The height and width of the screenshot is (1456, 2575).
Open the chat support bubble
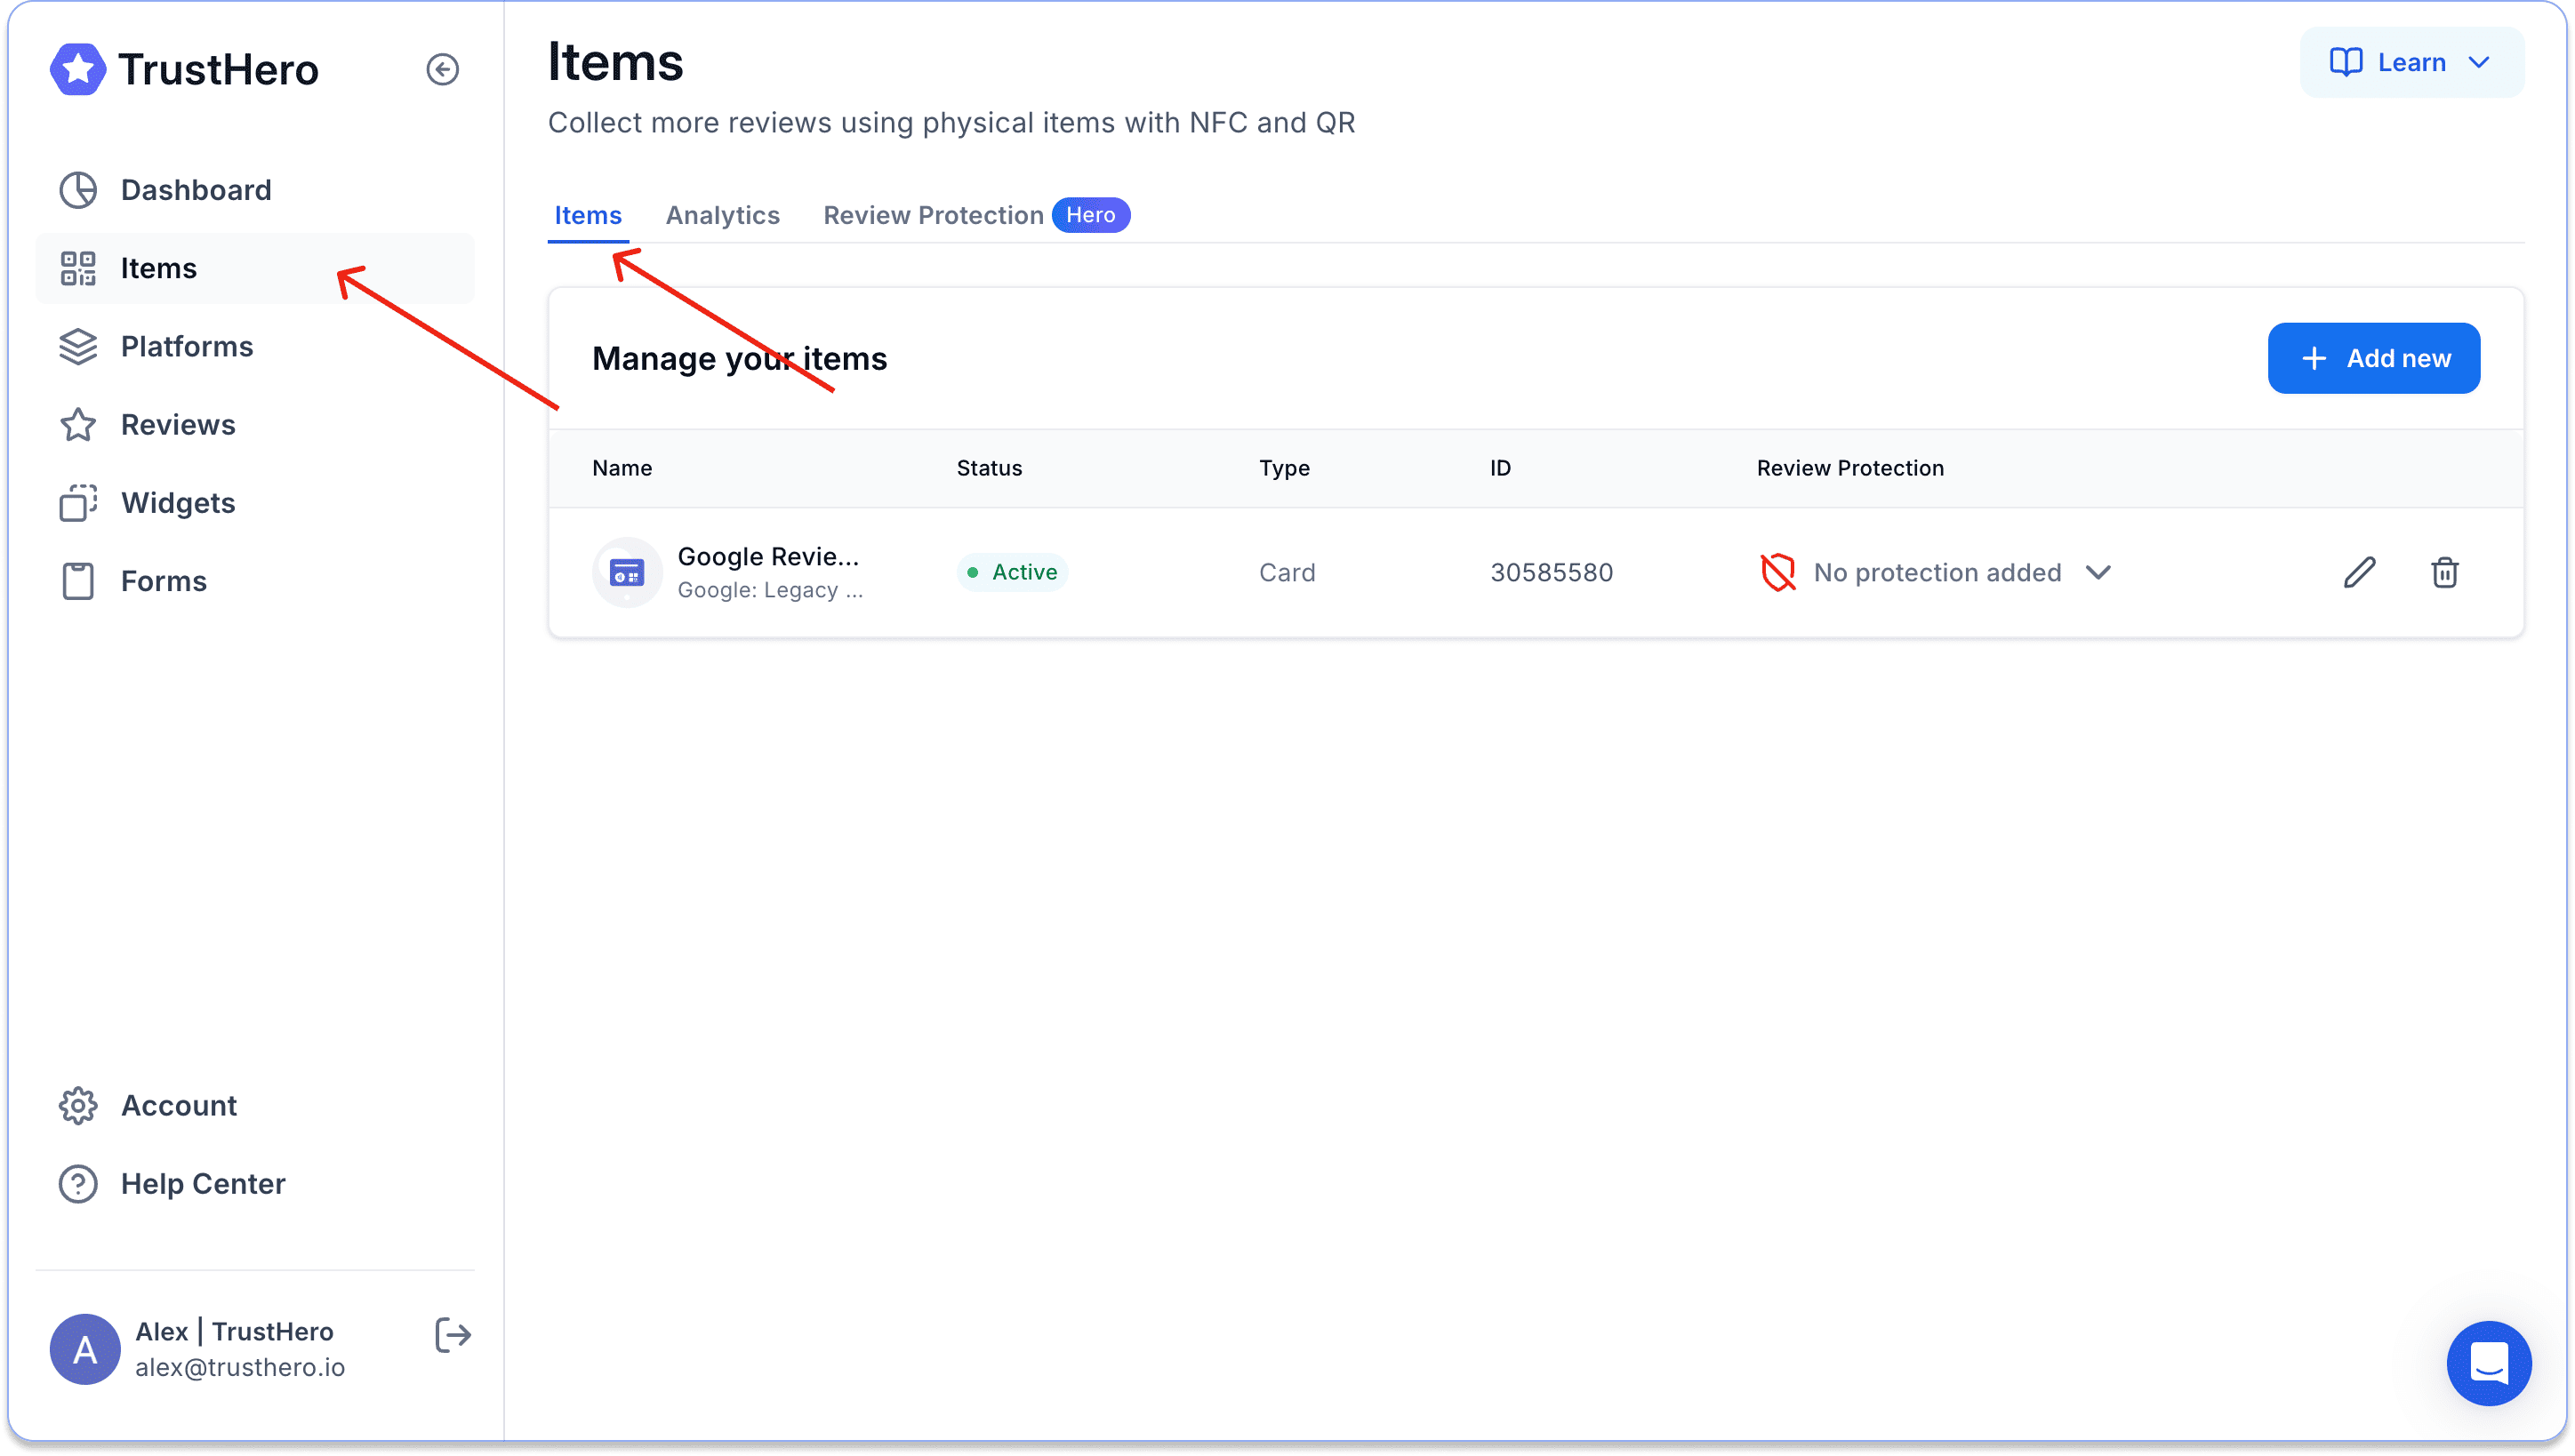point(2488,1362)
